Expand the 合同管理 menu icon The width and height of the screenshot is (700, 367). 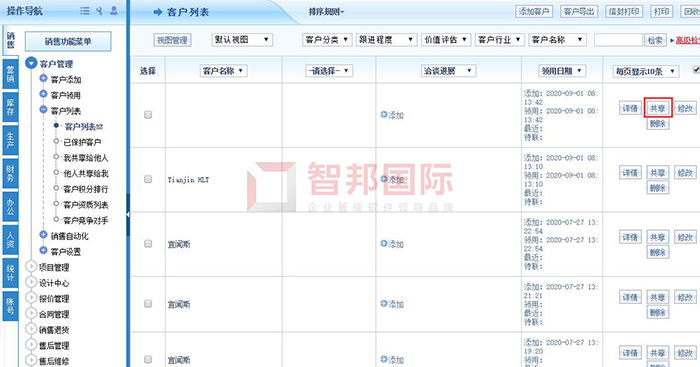tap(31, 313)
